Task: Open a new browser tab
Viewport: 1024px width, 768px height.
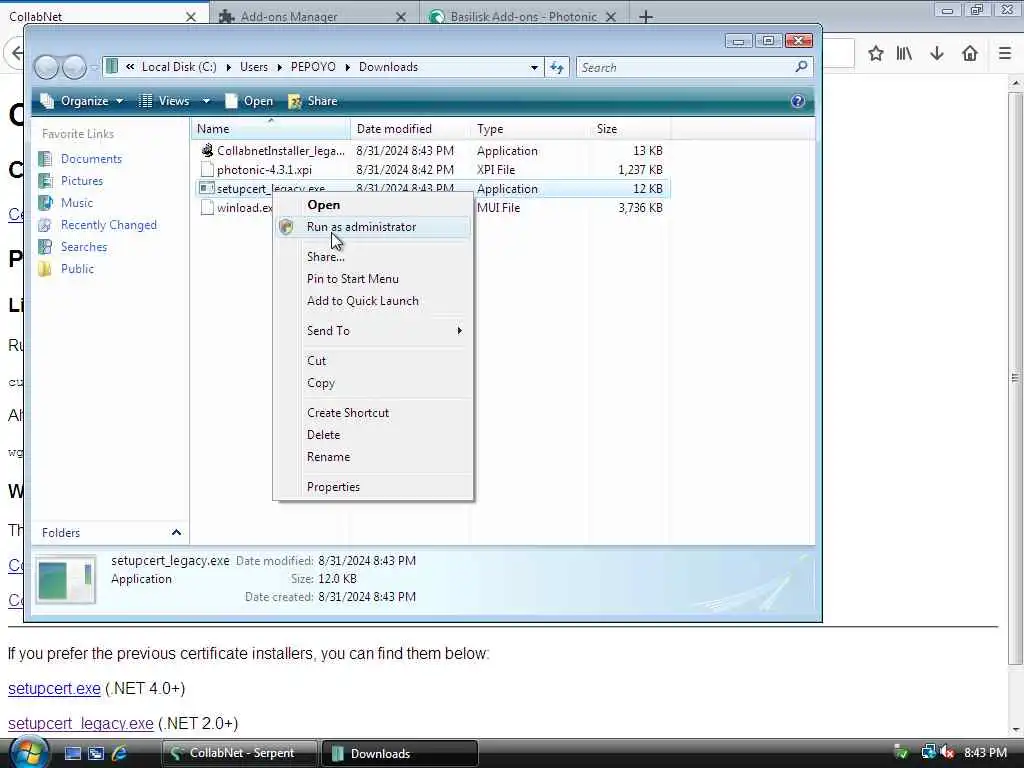Action: [645, 17]
